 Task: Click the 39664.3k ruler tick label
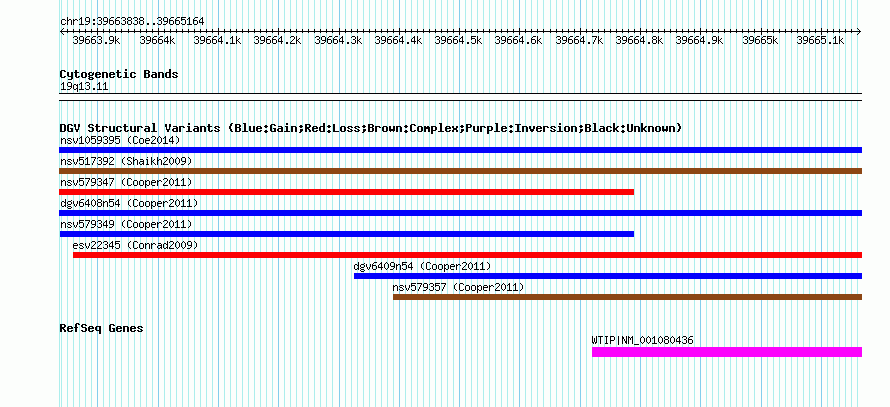coord(338,41)
